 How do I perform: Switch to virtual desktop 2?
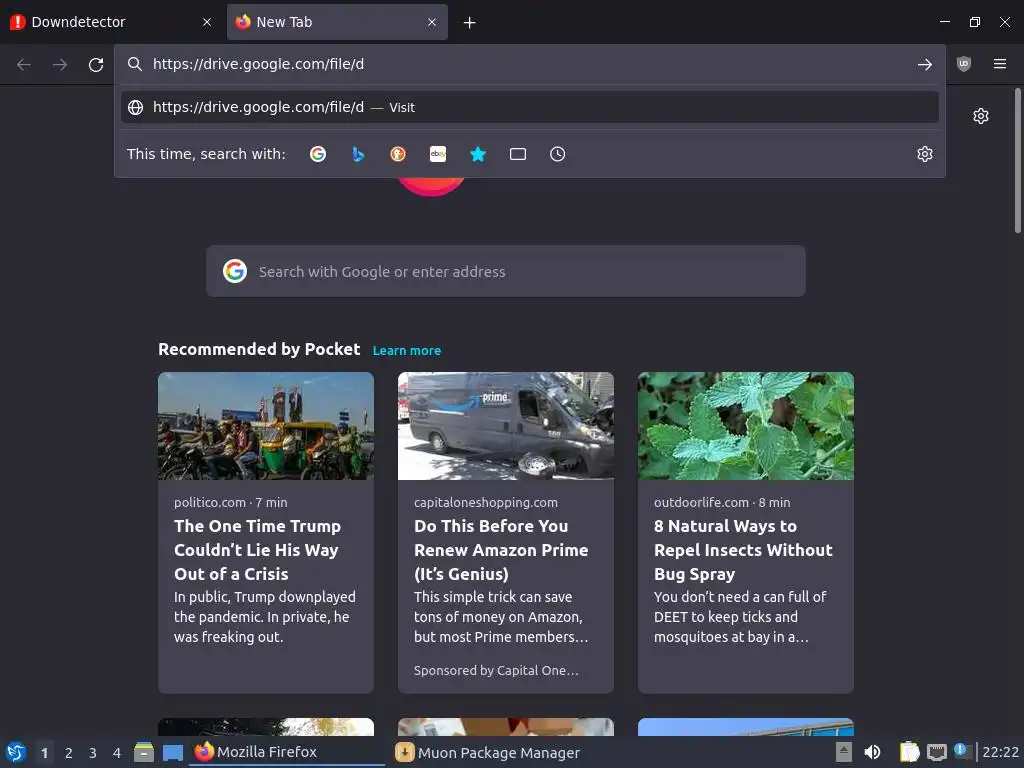tap(69, 753)
